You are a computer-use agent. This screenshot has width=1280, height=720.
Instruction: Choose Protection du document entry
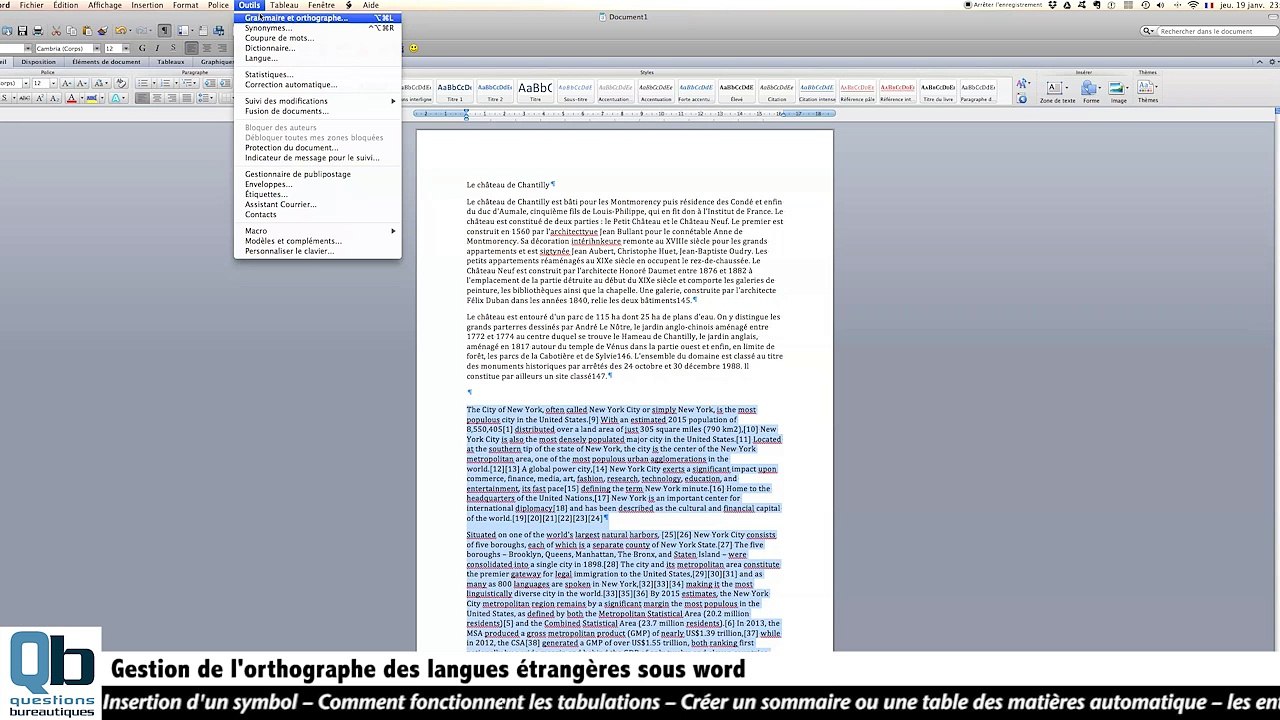coord(318,147)
